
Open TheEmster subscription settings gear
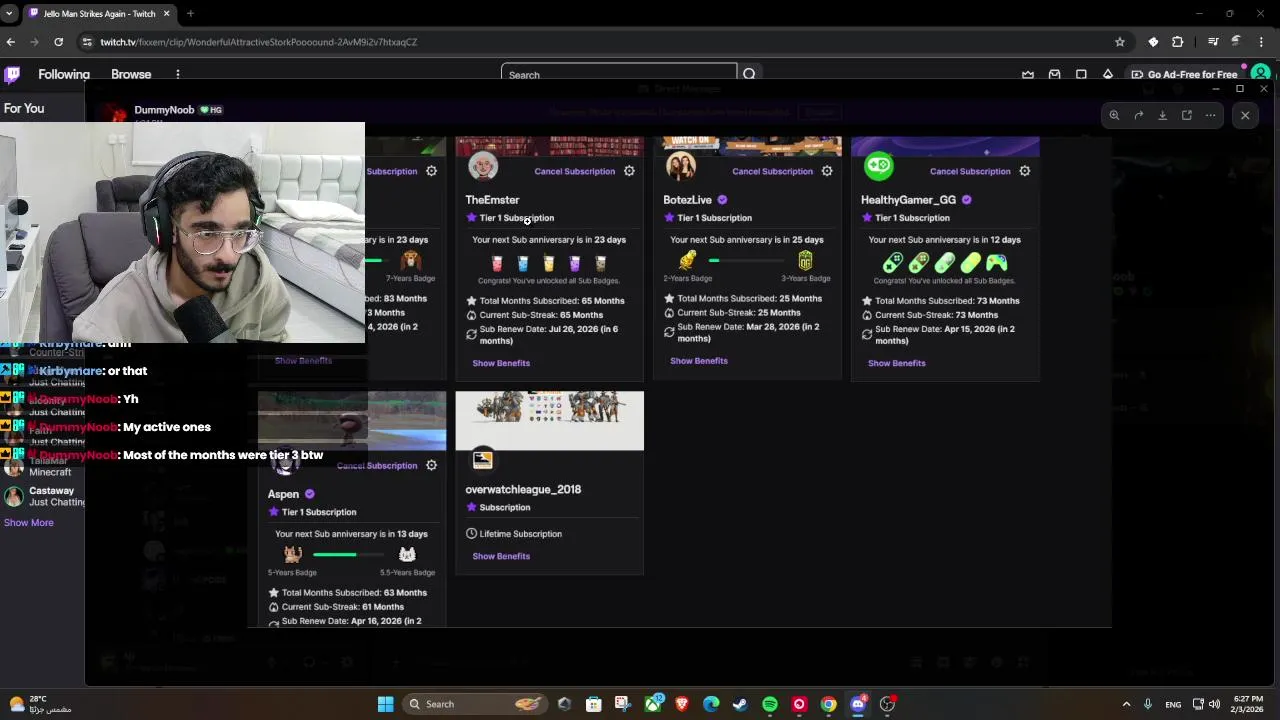(629, 171)
